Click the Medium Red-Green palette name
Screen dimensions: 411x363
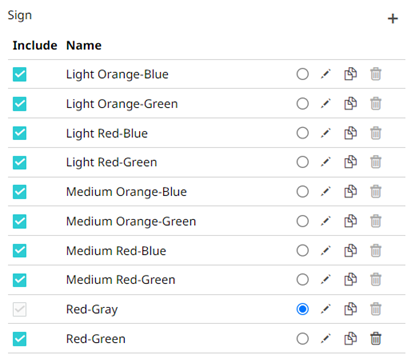pos(121,280)
